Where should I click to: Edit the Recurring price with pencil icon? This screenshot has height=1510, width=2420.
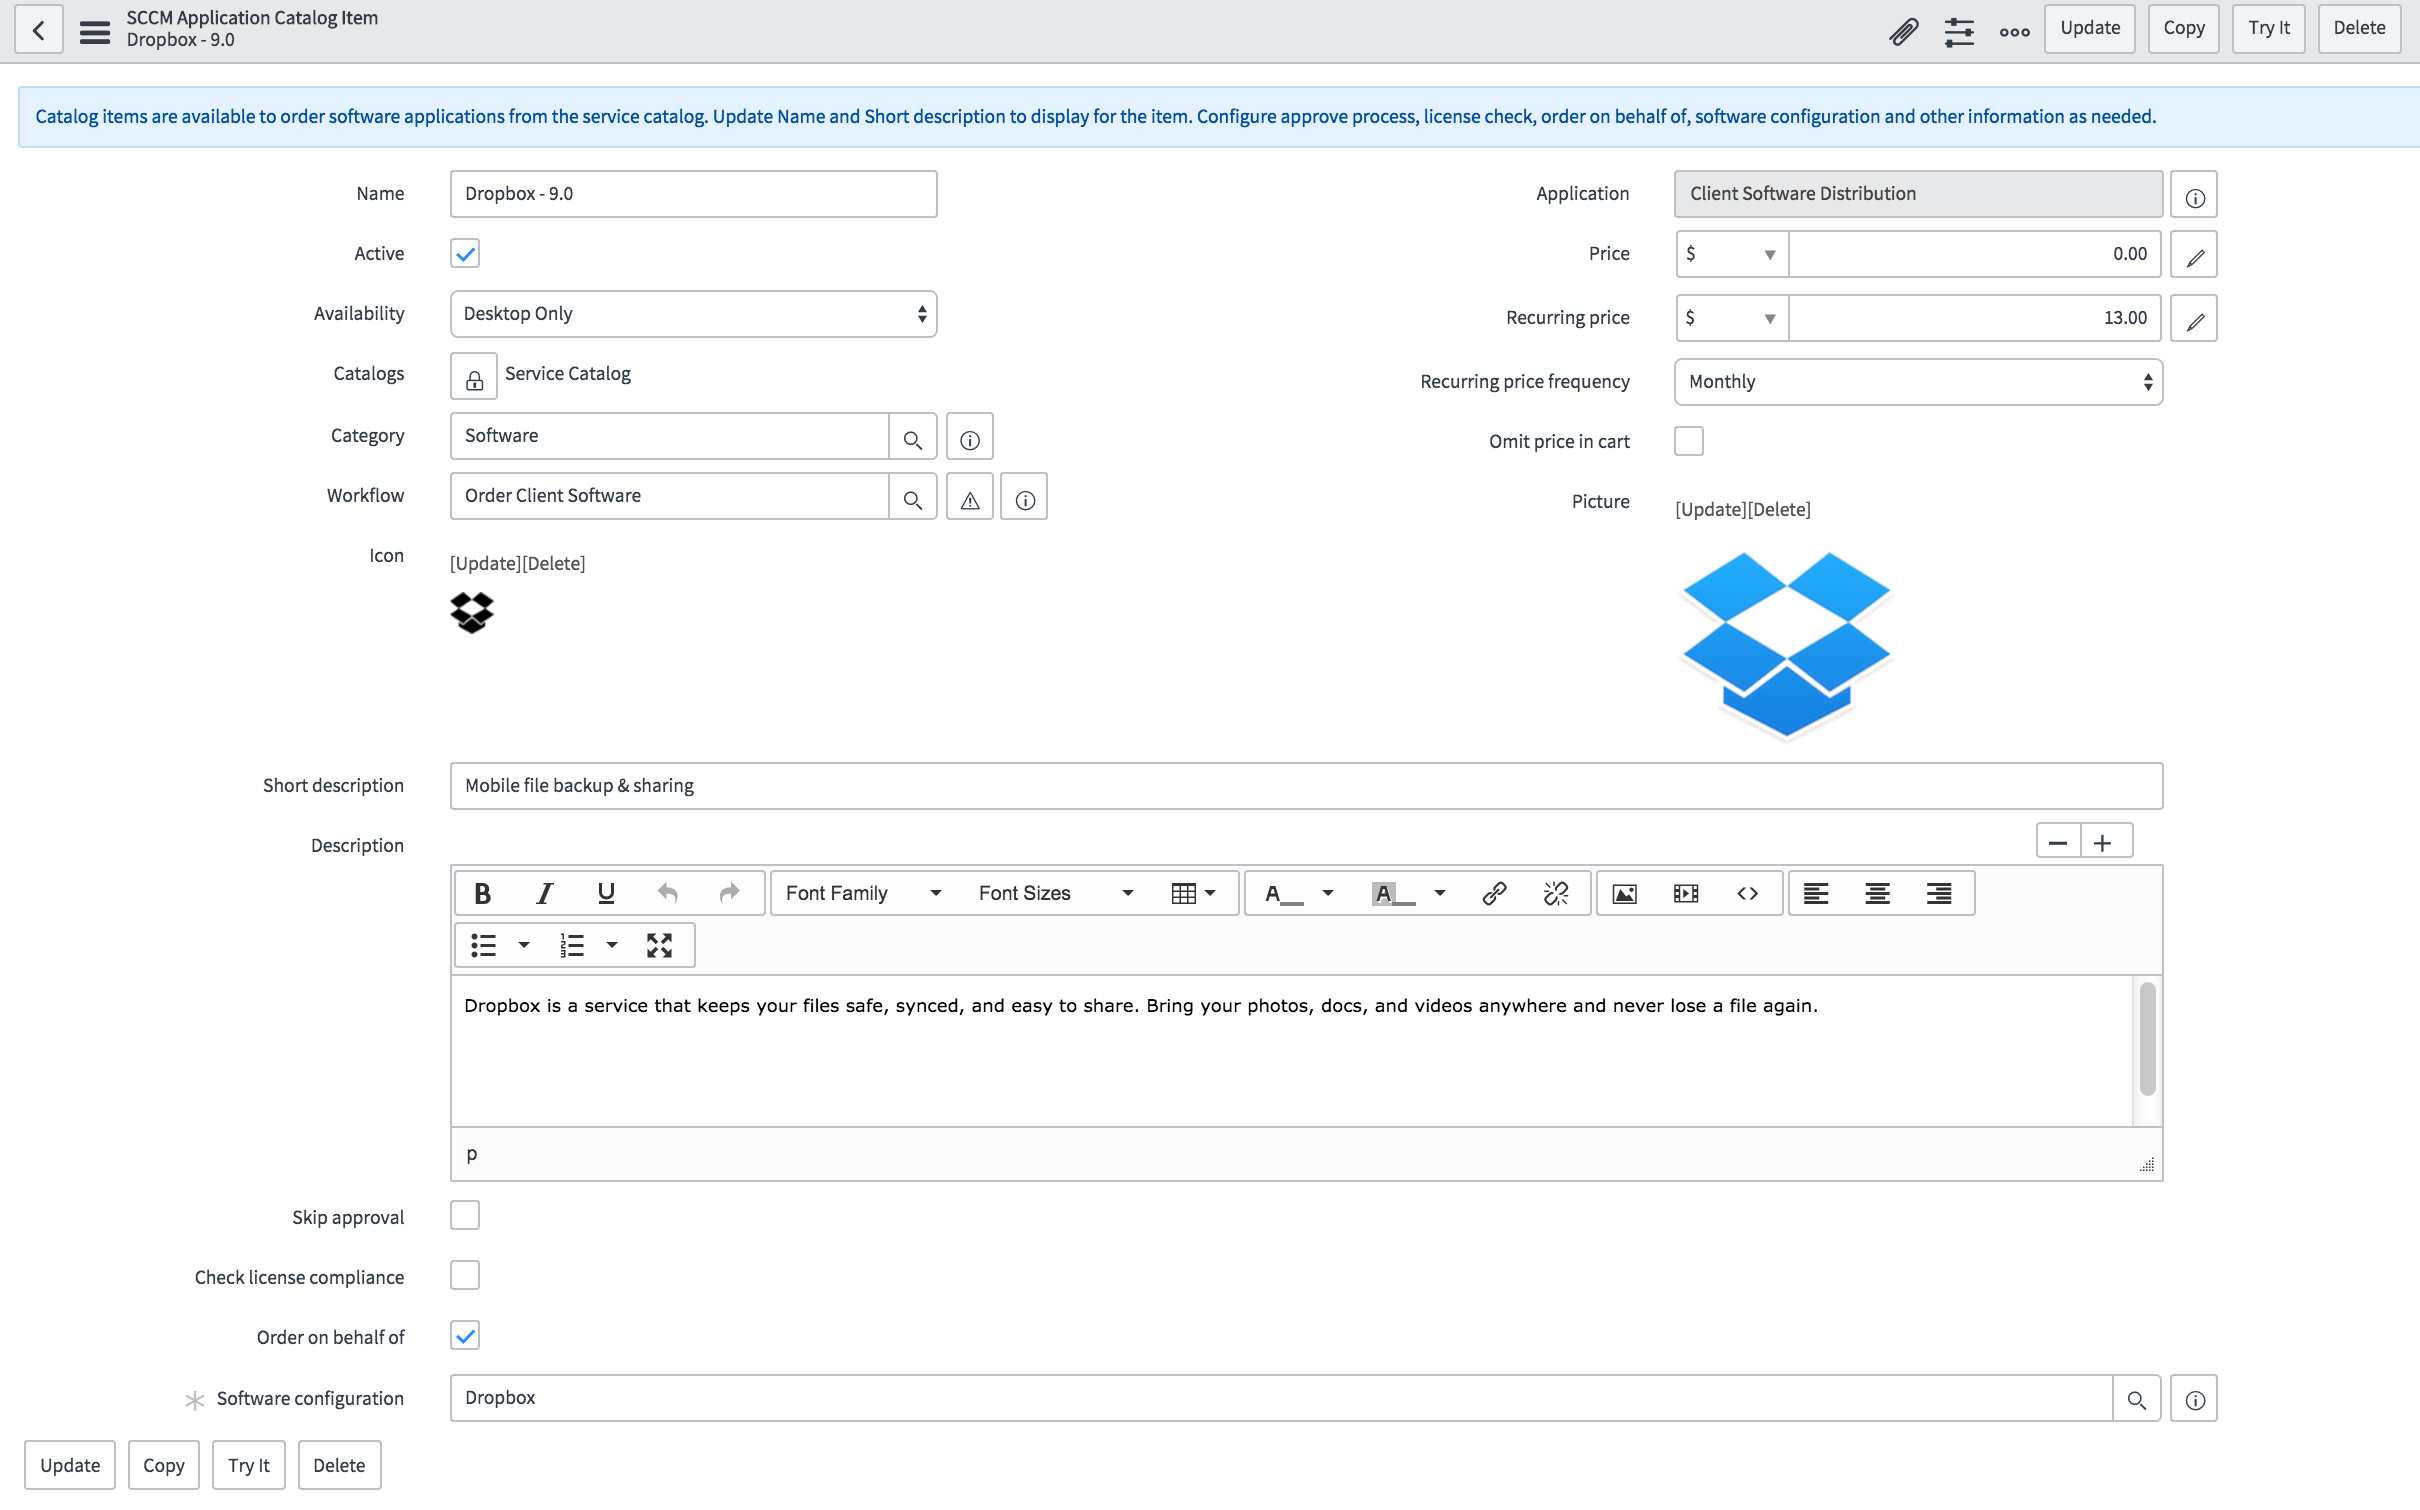click(2194, 319)
